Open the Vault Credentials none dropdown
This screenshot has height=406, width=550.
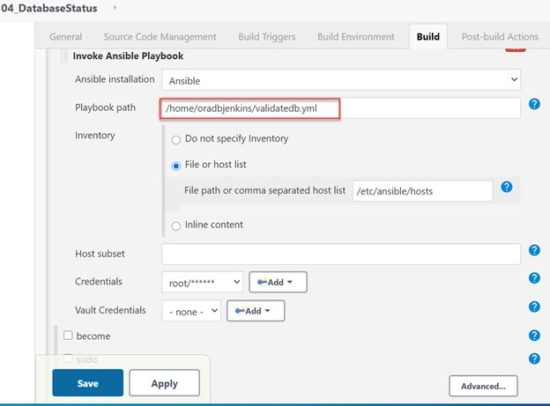tap(191, 311)
